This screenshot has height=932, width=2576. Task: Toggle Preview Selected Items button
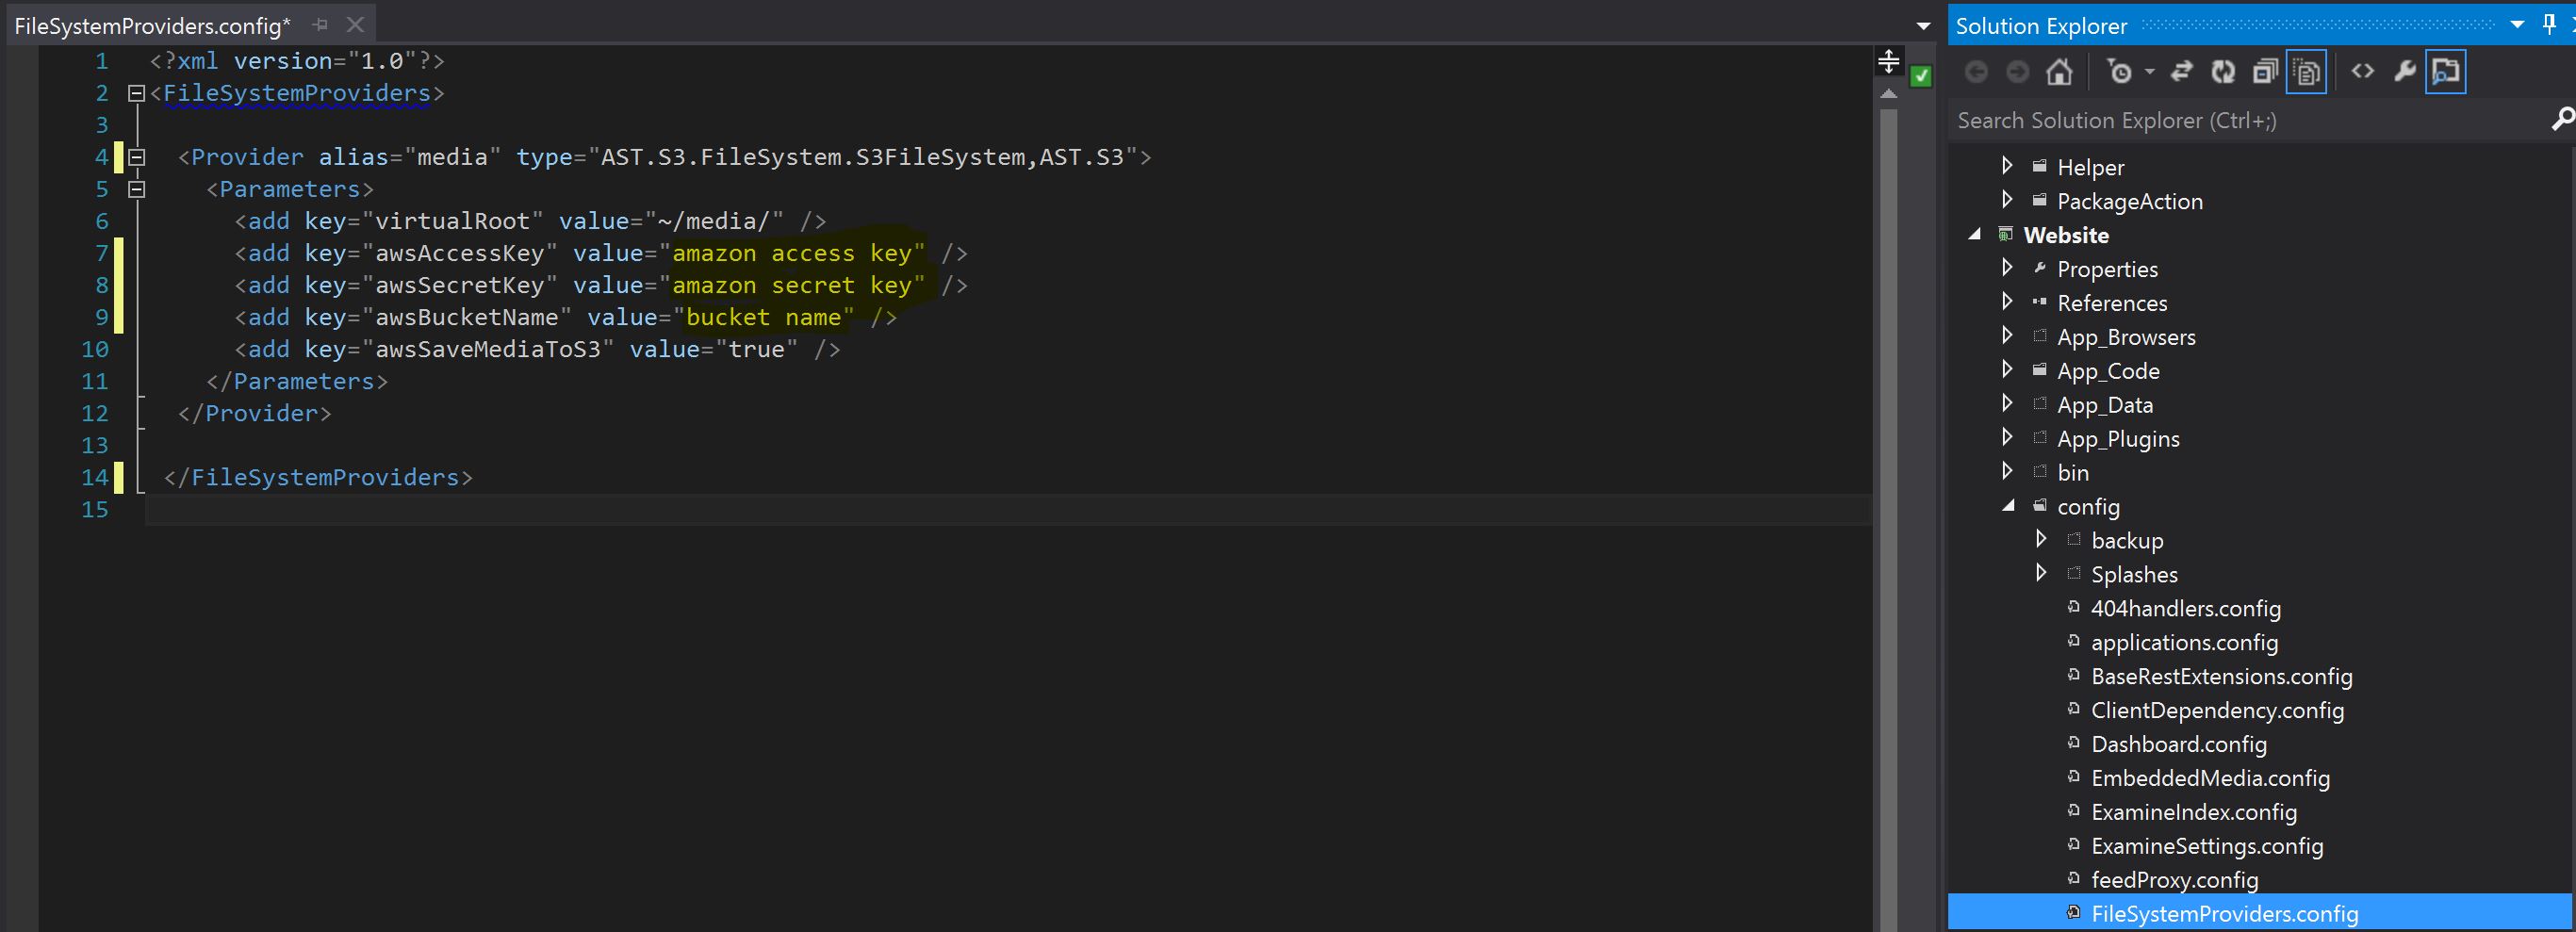point(2446,72)
